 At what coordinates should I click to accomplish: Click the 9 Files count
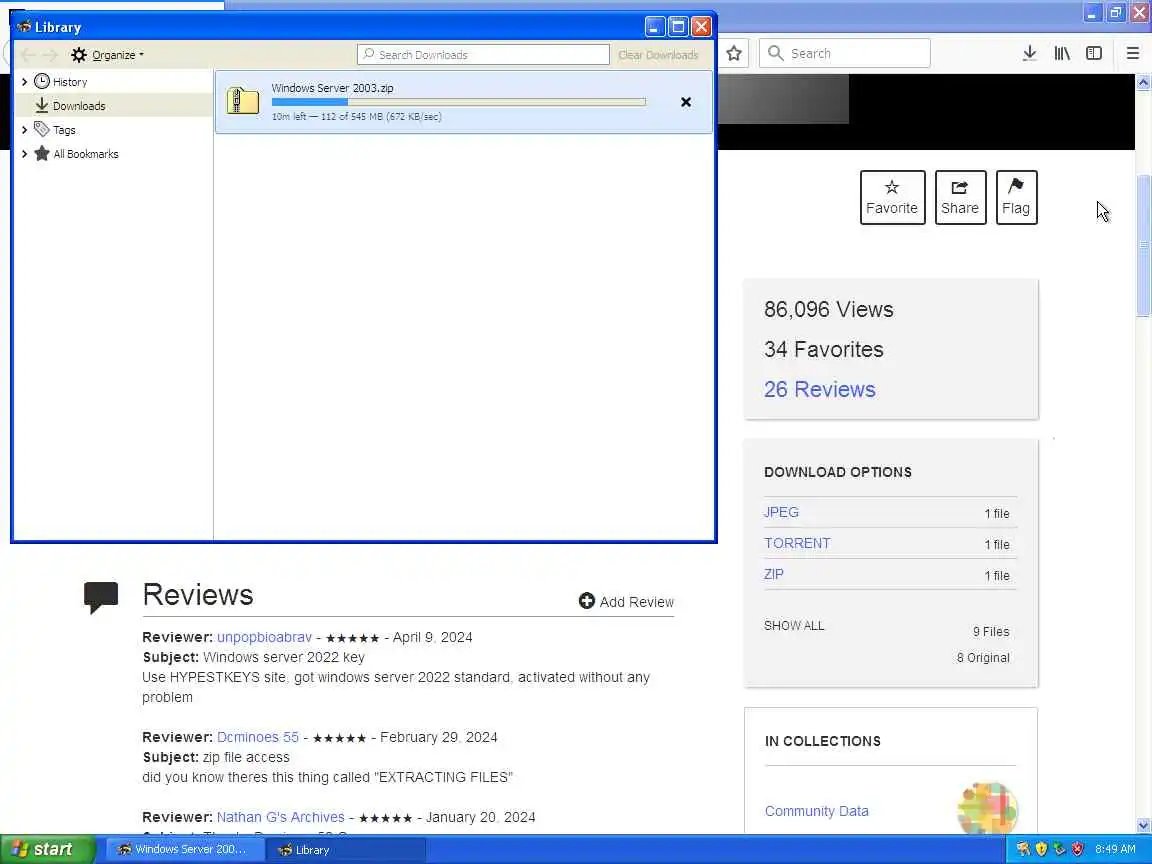991,632
